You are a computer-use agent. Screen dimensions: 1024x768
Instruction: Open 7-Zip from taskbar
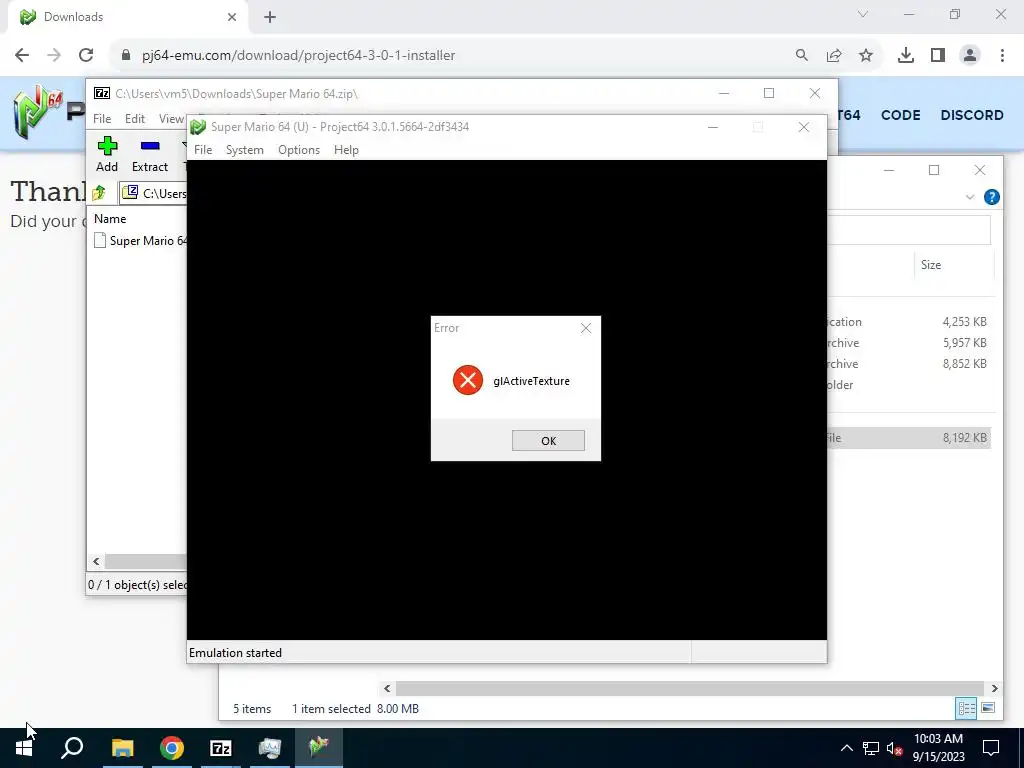click(x=221, y=748)
